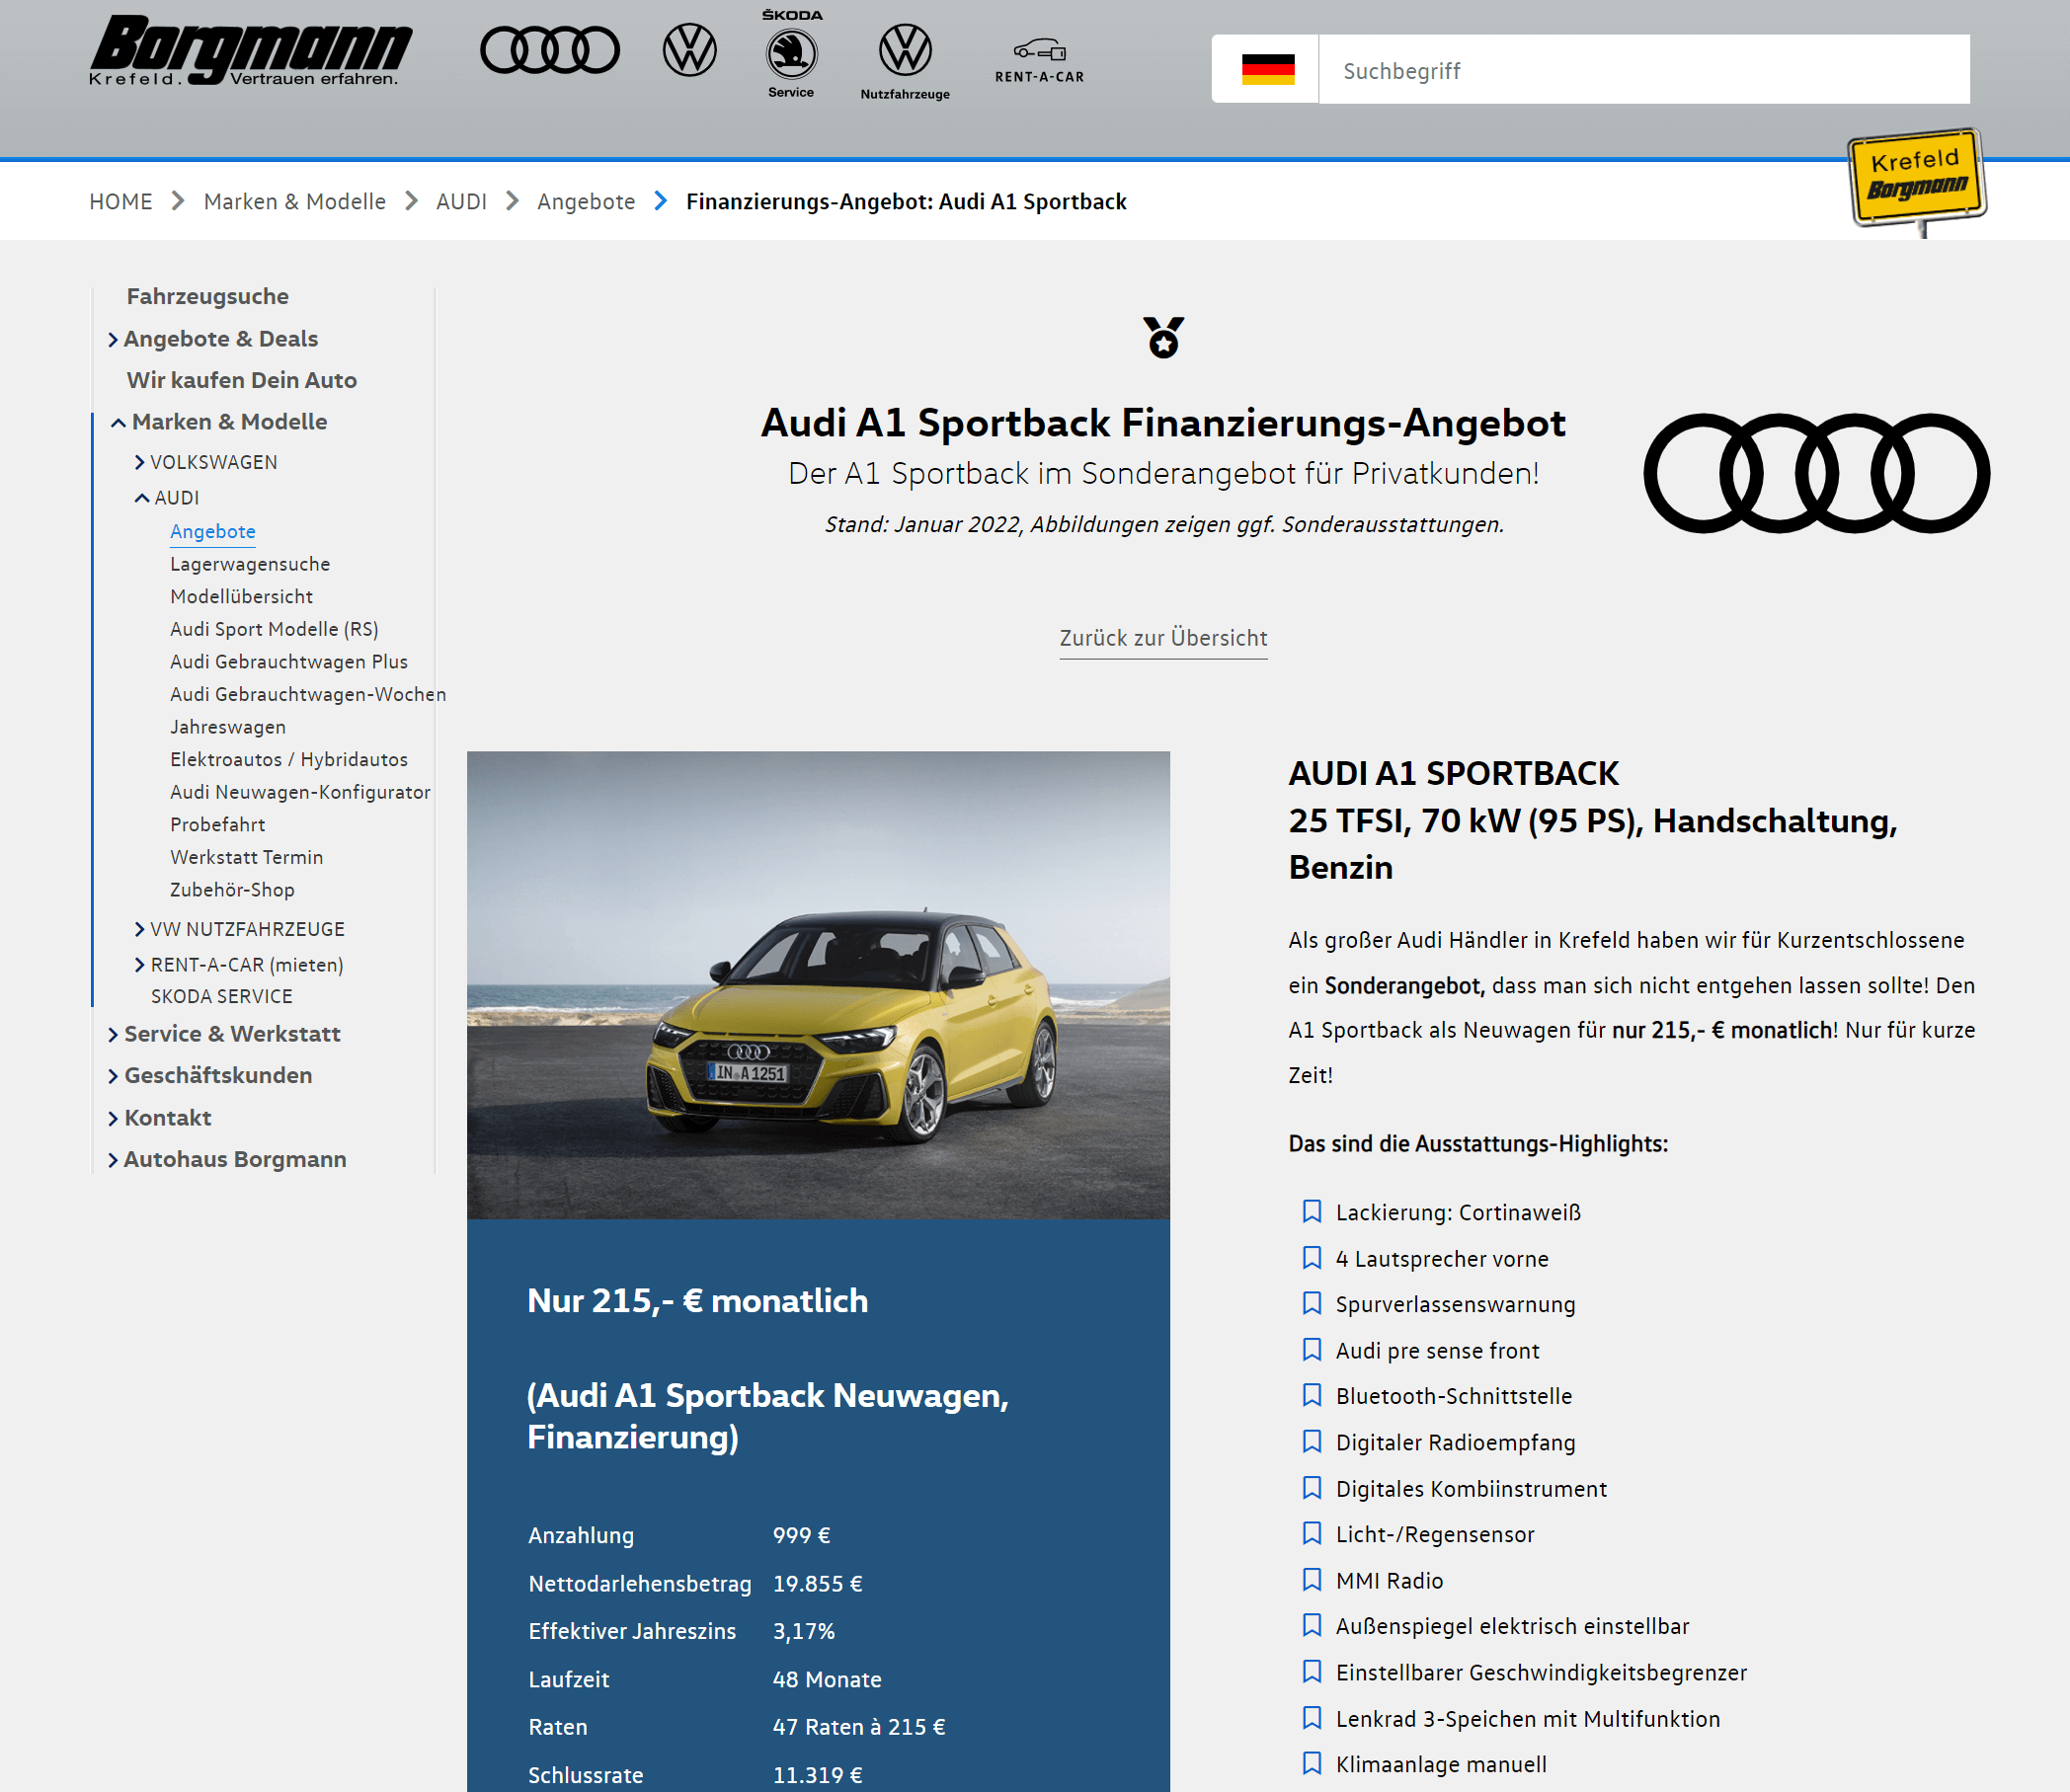Image resolution: width=2070 pixels, height=1792 pixels.
Task: Click the 'Laufzeit 48 Monate' row
Action: pos(705,1679)
